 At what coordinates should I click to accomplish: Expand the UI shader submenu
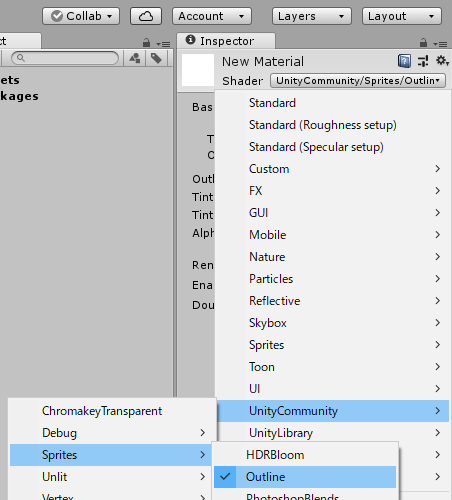point(332,389)
